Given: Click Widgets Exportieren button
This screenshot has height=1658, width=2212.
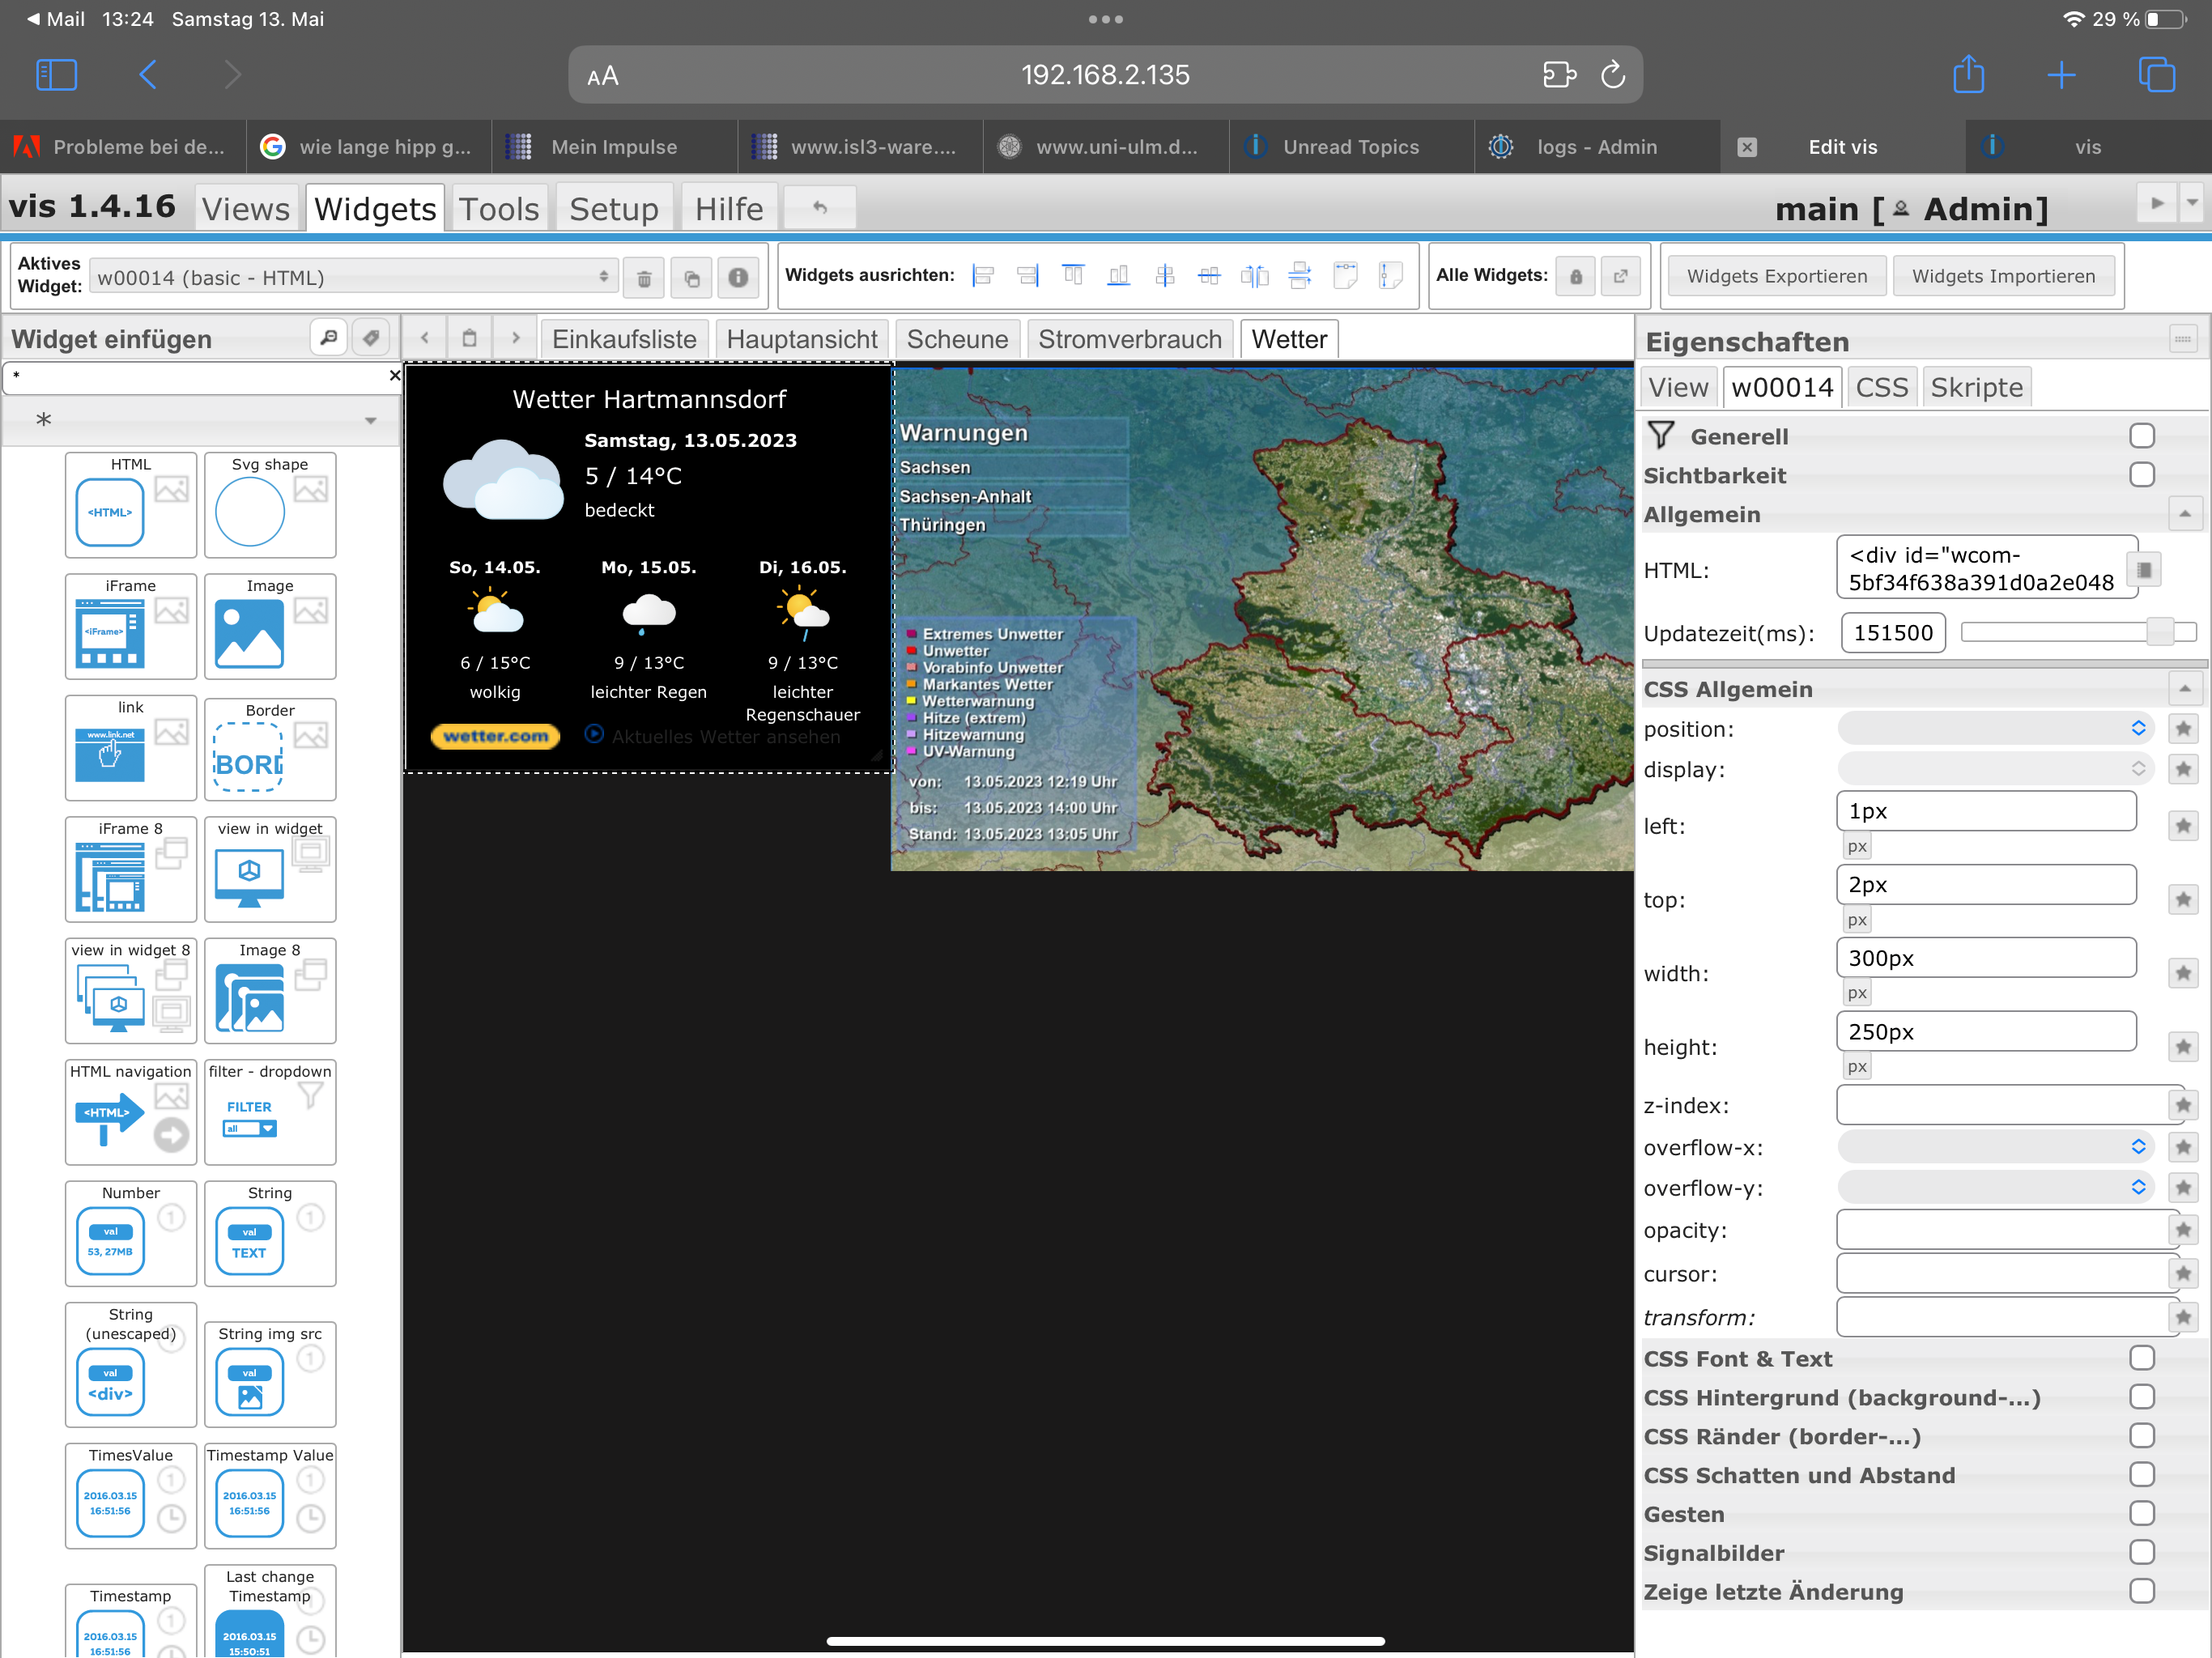Looking at the screenshot, I should click(x=1776, y=276).
